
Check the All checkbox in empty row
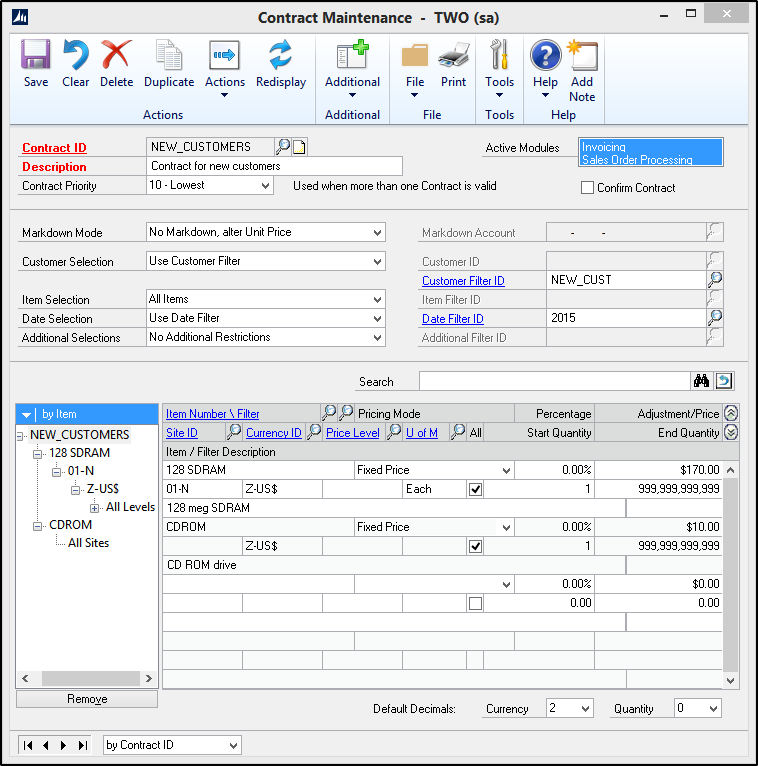pyautogui.click(x=475, y=603)
